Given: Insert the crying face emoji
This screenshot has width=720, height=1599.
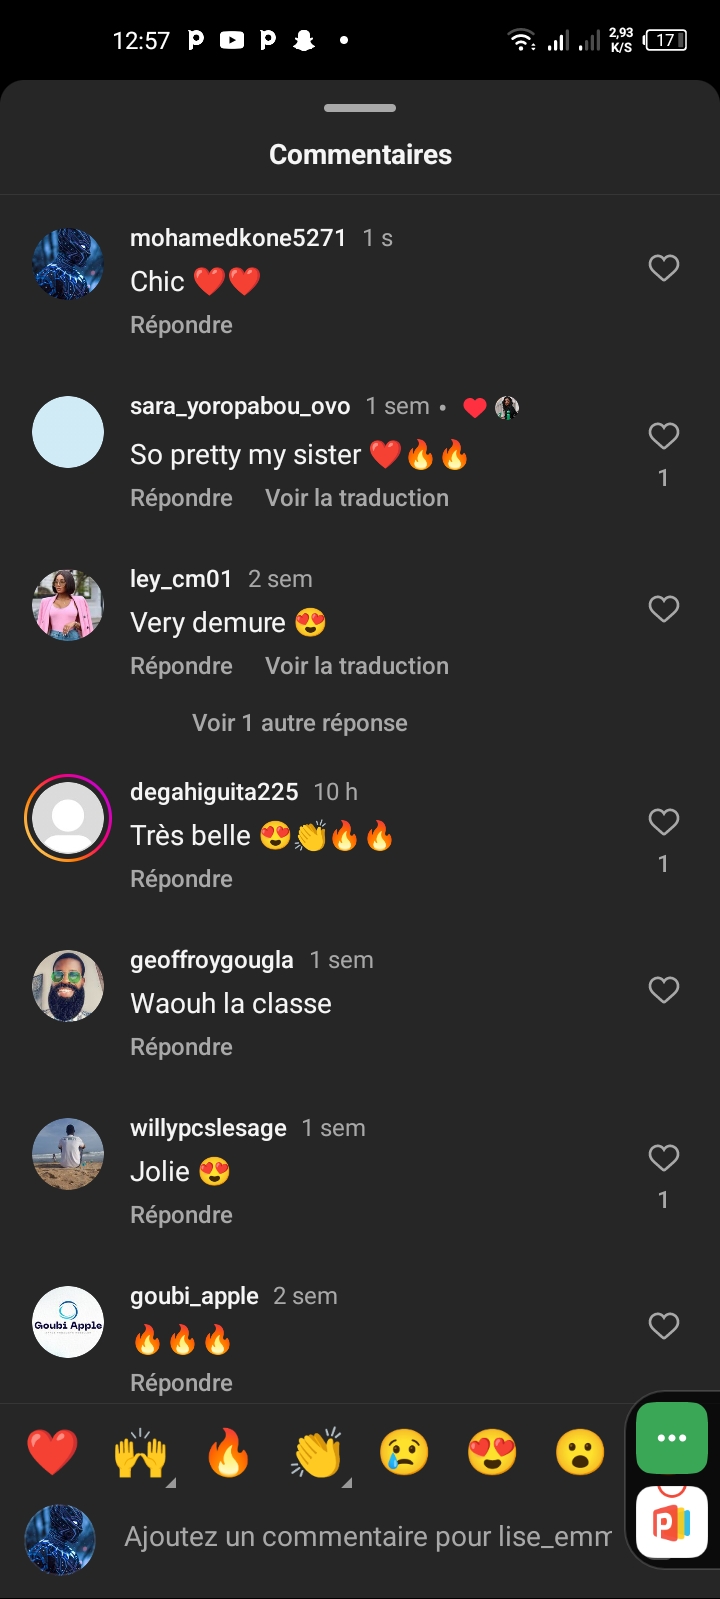Looking at the screenshot, I should (x=404, y=1453).
